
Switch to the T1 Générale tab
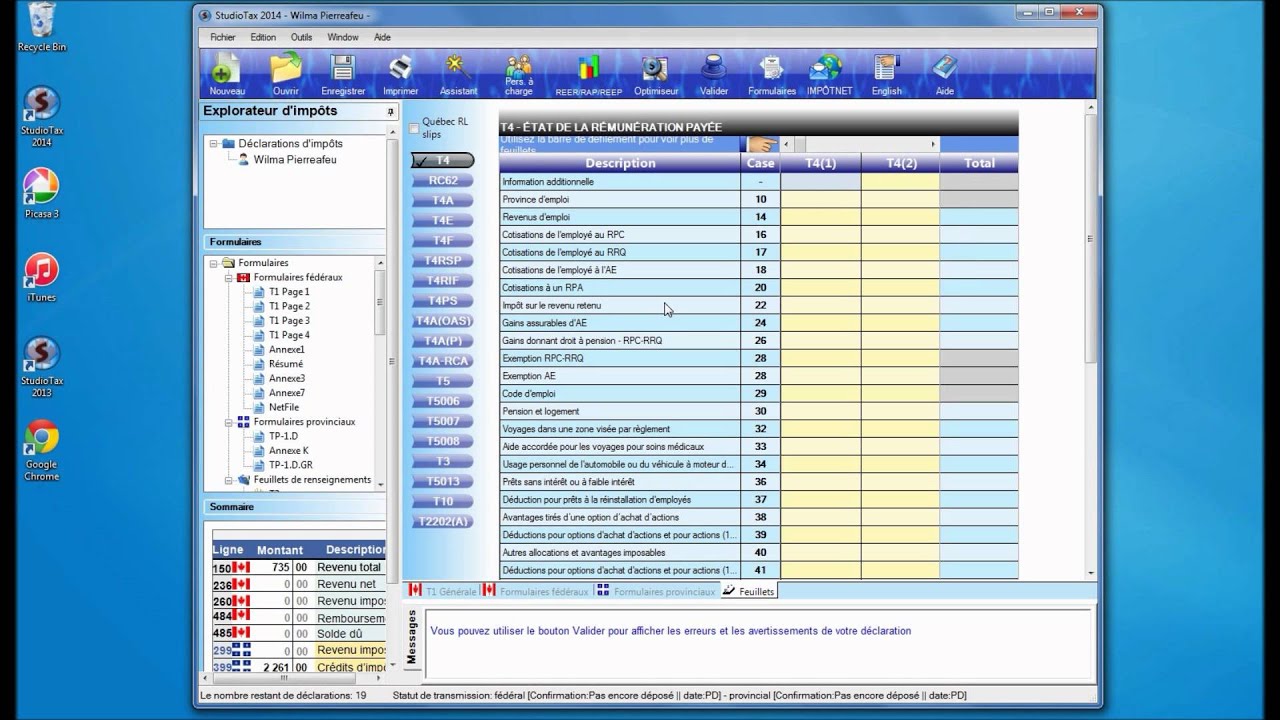coord(442,591)
